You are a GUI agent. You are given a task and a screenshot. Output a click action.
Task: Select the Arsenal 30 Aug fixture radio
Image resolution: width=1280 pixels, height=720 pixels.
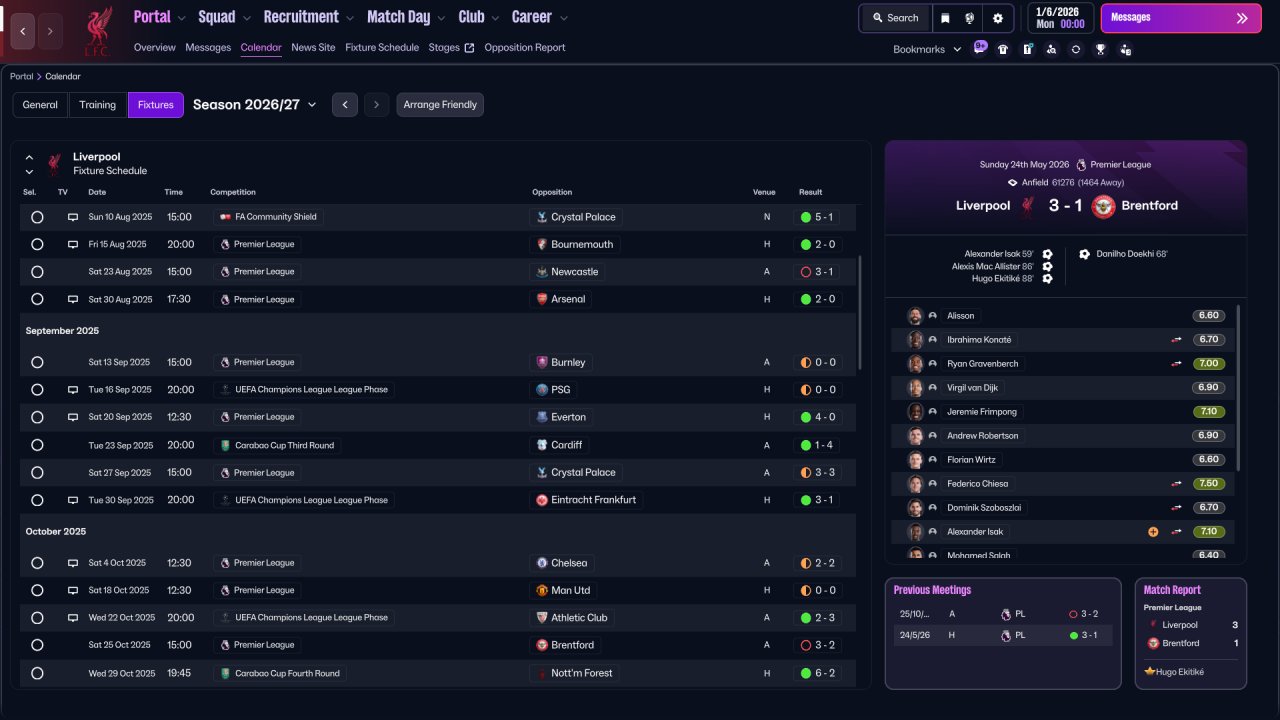click(x=37, y=299)
